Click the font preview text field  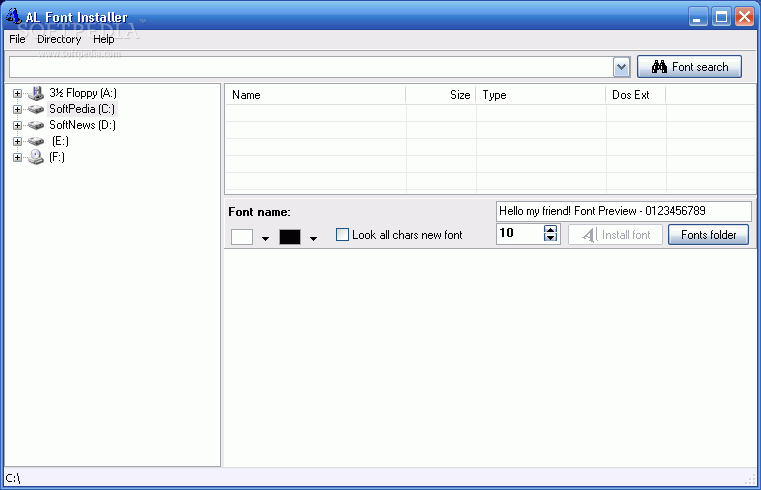(x=624, y=211)
